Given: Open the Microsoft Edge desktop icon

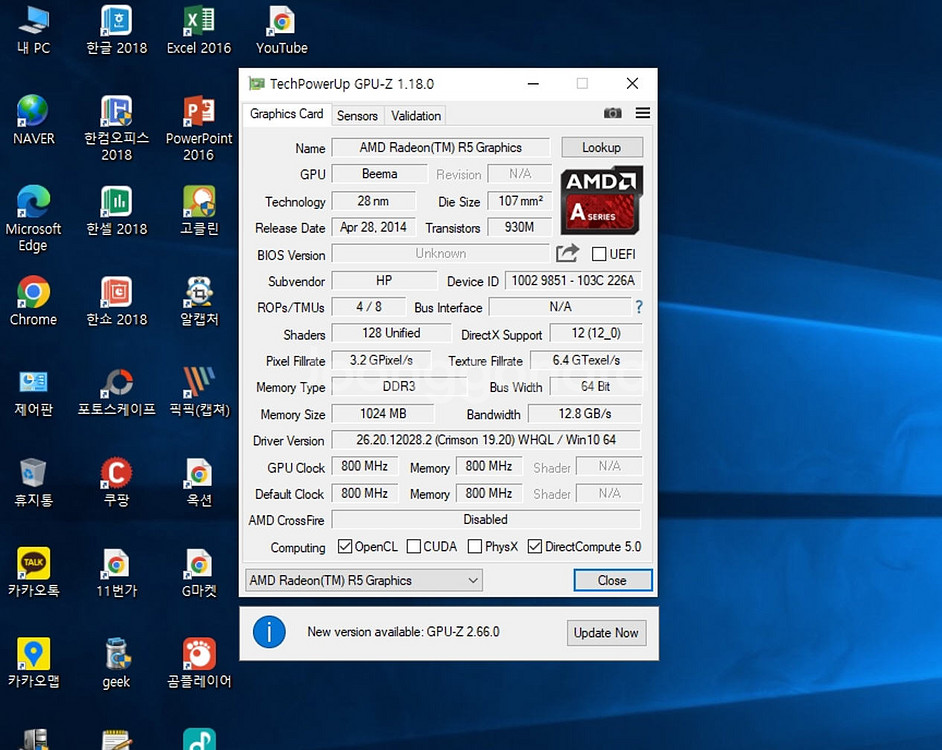Looking at the screenshot, I should click(34, 219).
